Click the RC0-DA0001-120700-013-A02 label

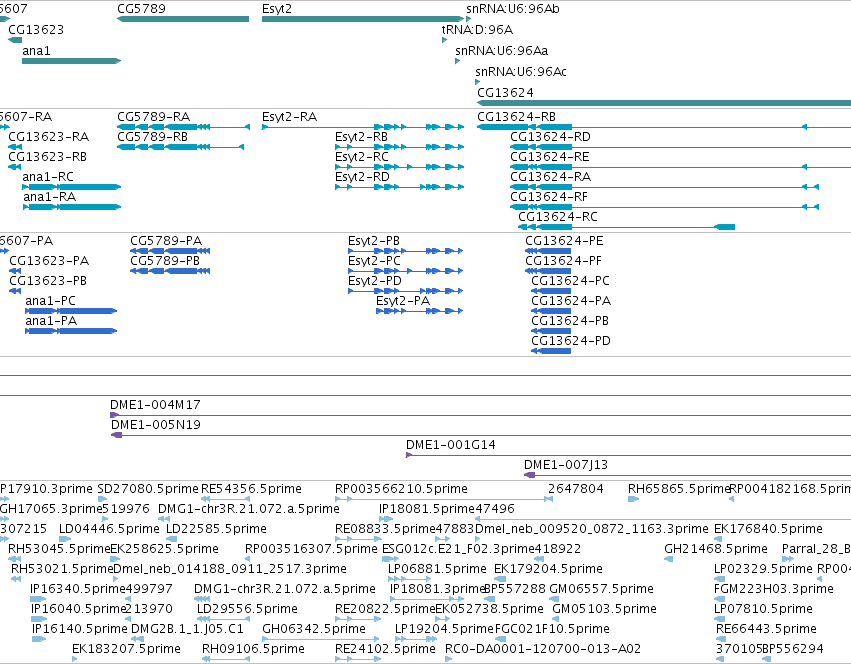(543, 649)
